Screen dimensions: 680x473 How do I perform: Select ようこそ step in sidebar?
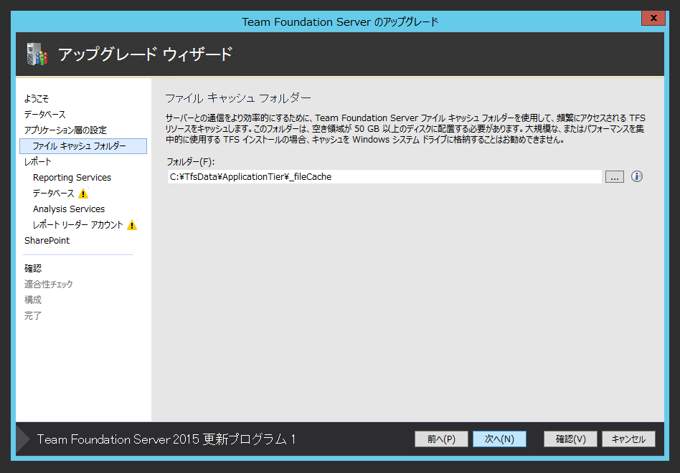point(36,99)
